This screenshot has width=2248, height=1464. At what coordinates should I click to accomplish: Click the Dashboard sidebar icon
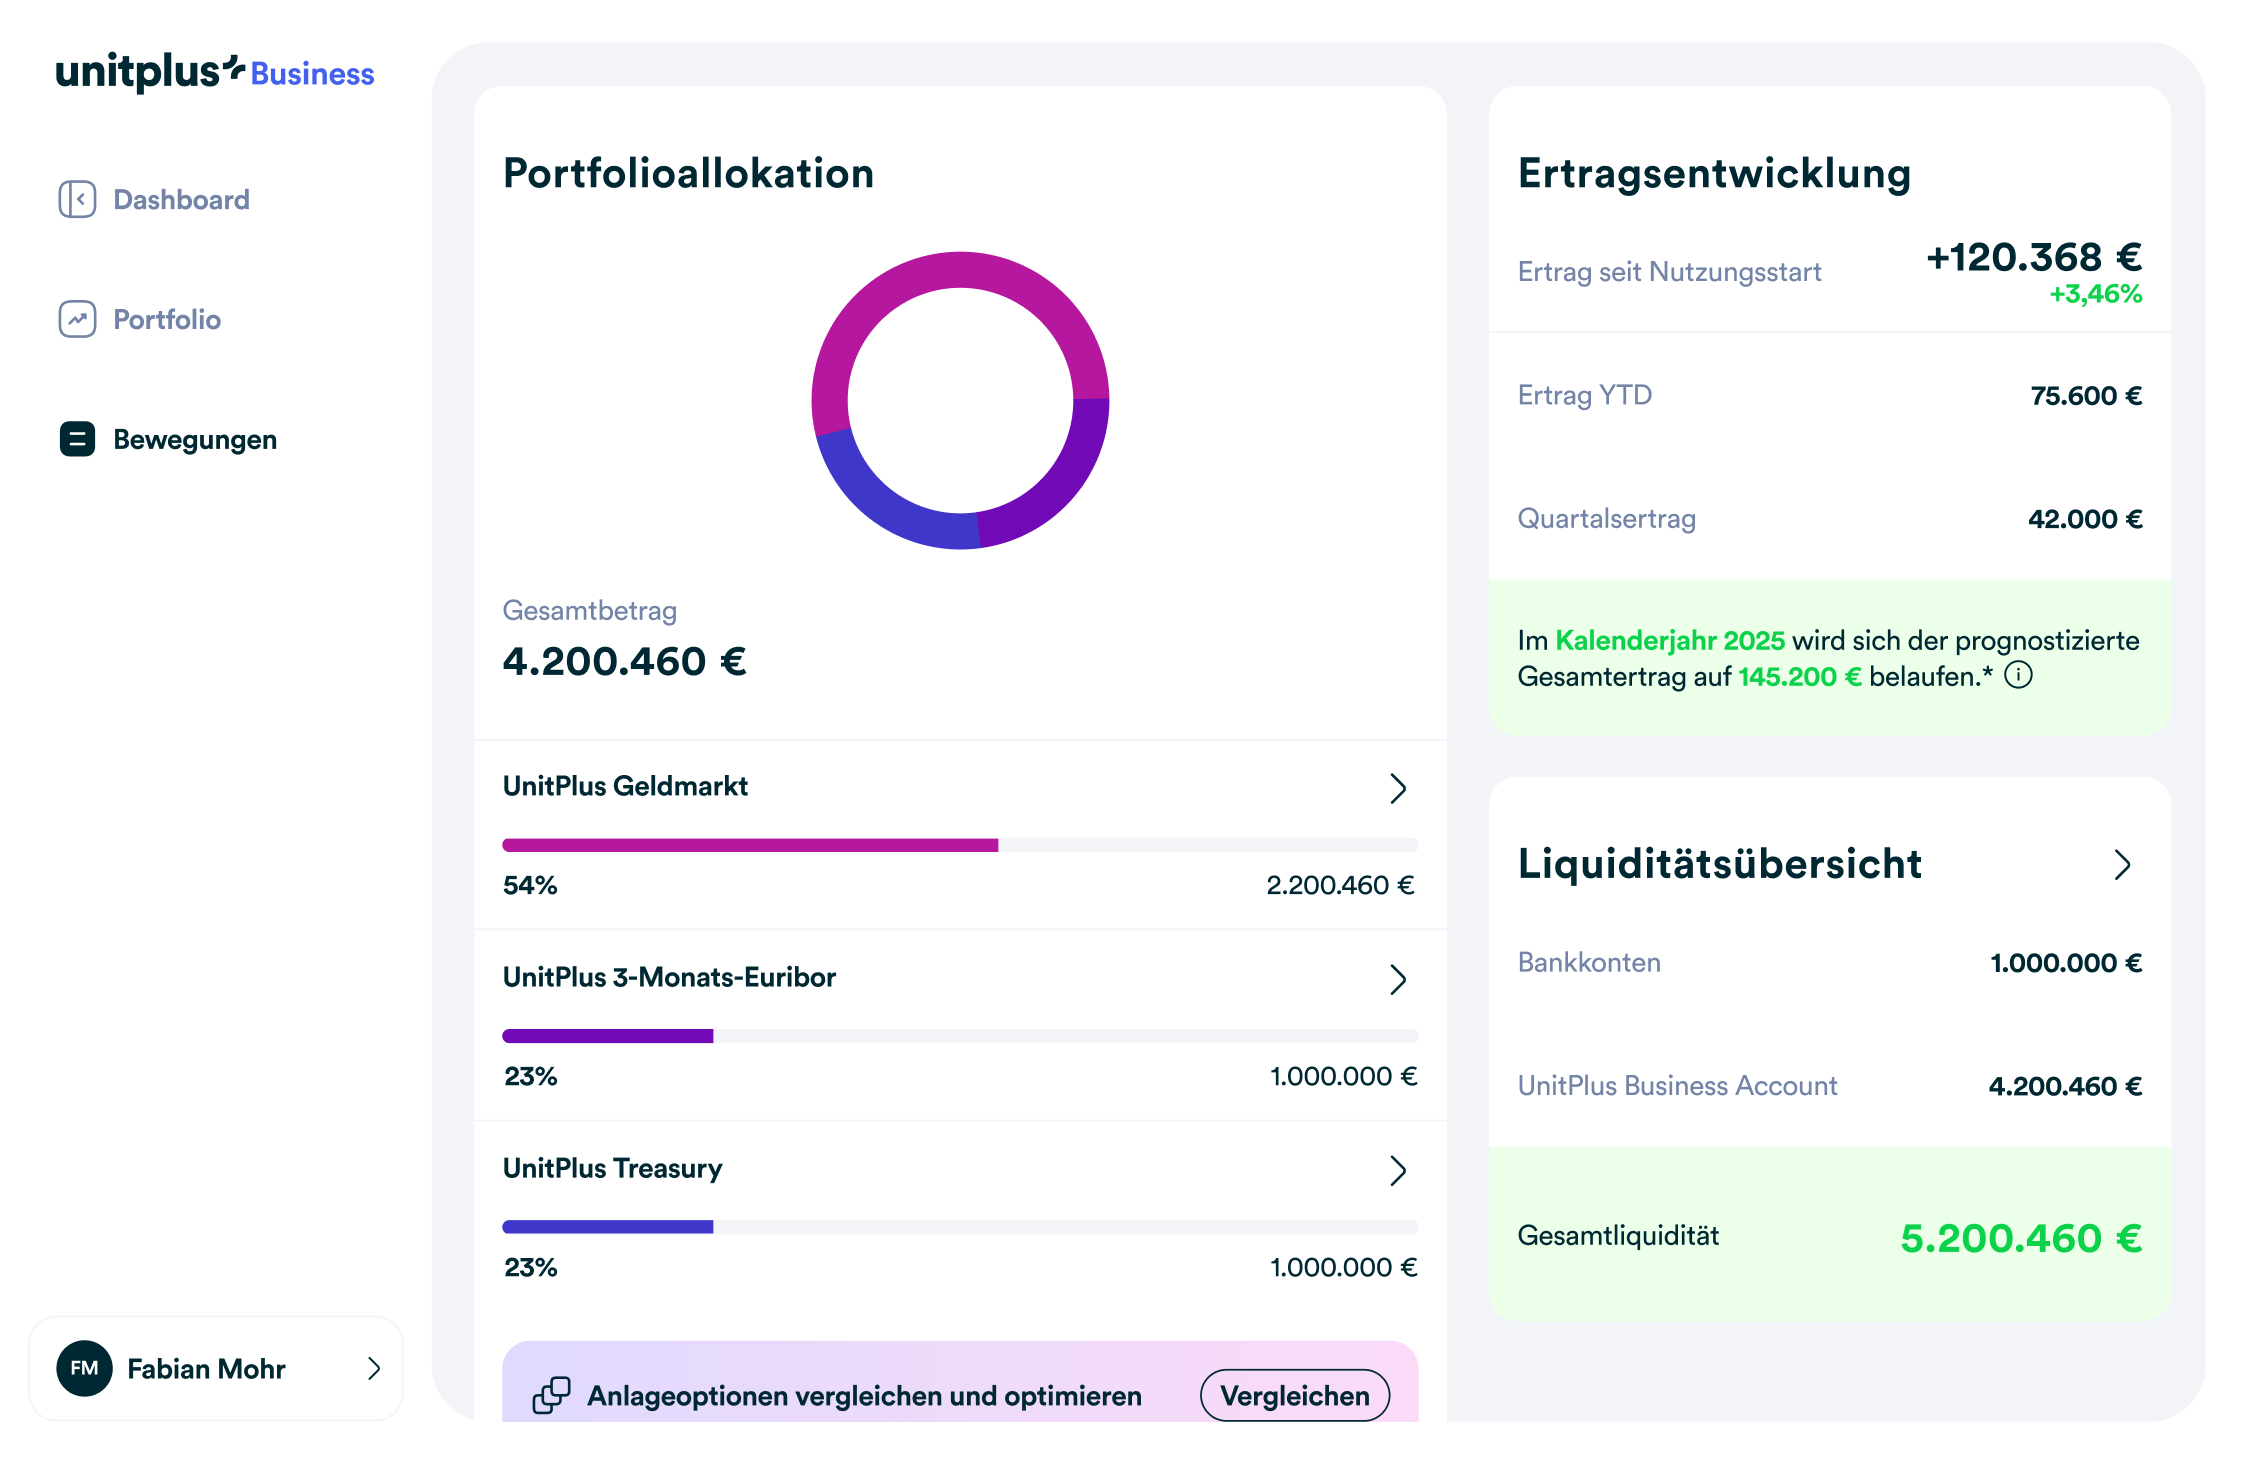77,199
